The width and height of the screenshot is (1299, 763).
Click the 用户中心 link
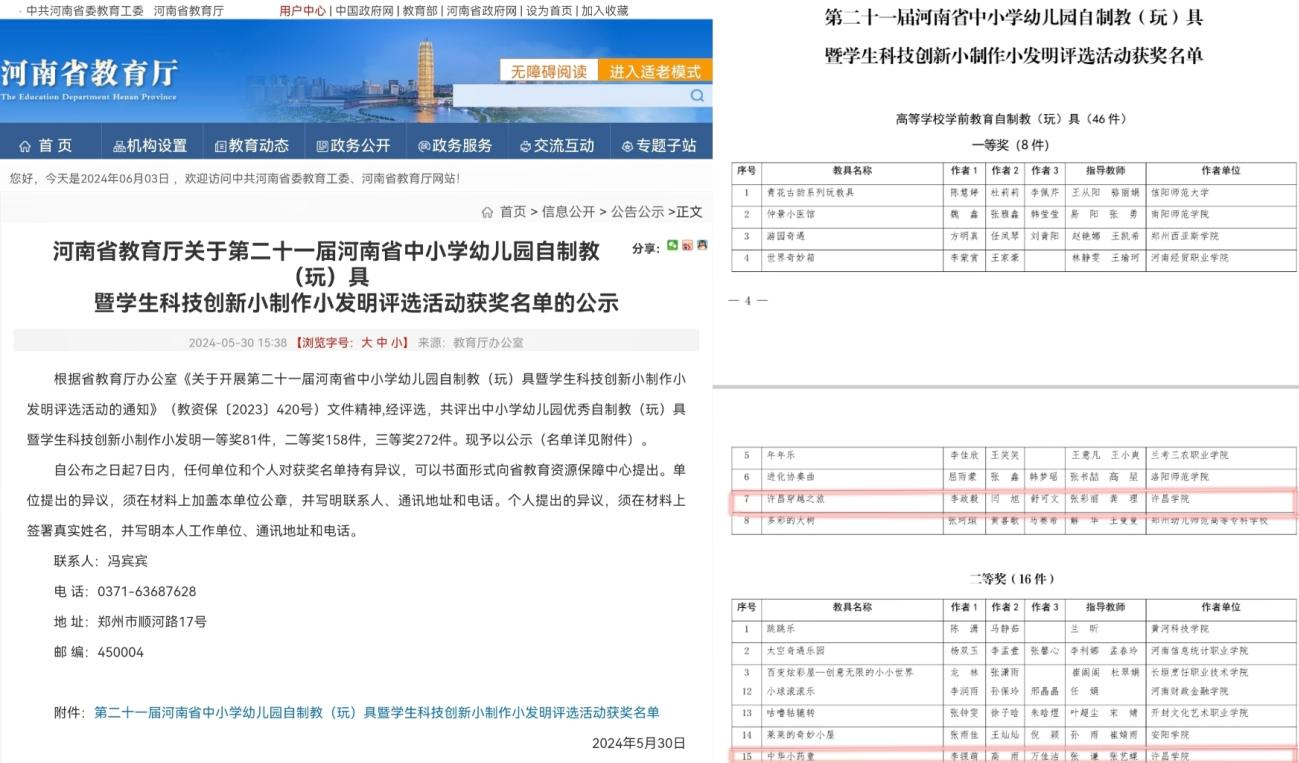[303, 10]
